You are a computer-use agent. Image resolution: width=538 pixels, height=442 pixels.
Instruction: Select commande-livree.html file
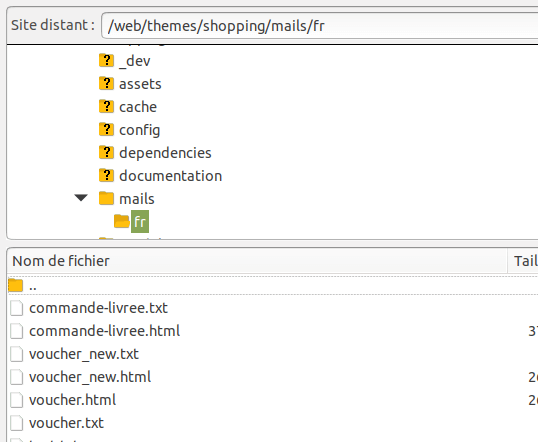coord(104,331)
